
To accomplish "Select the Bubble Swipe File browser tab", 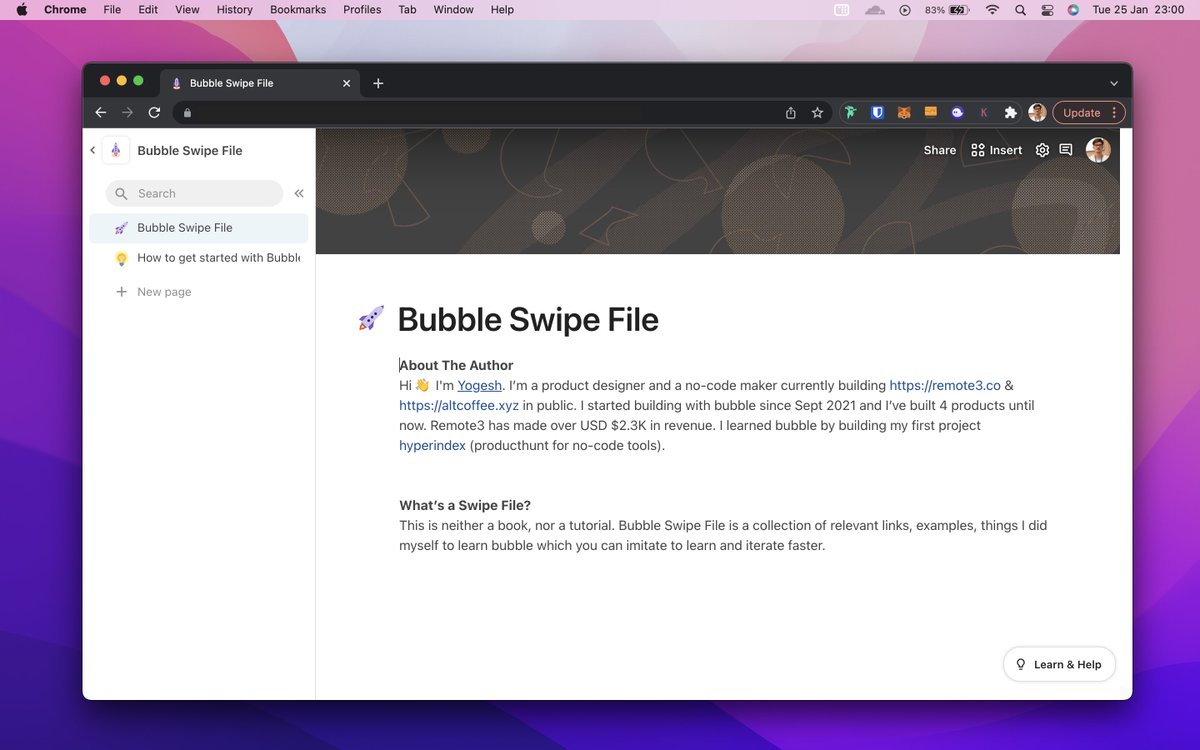I will 261,83.
